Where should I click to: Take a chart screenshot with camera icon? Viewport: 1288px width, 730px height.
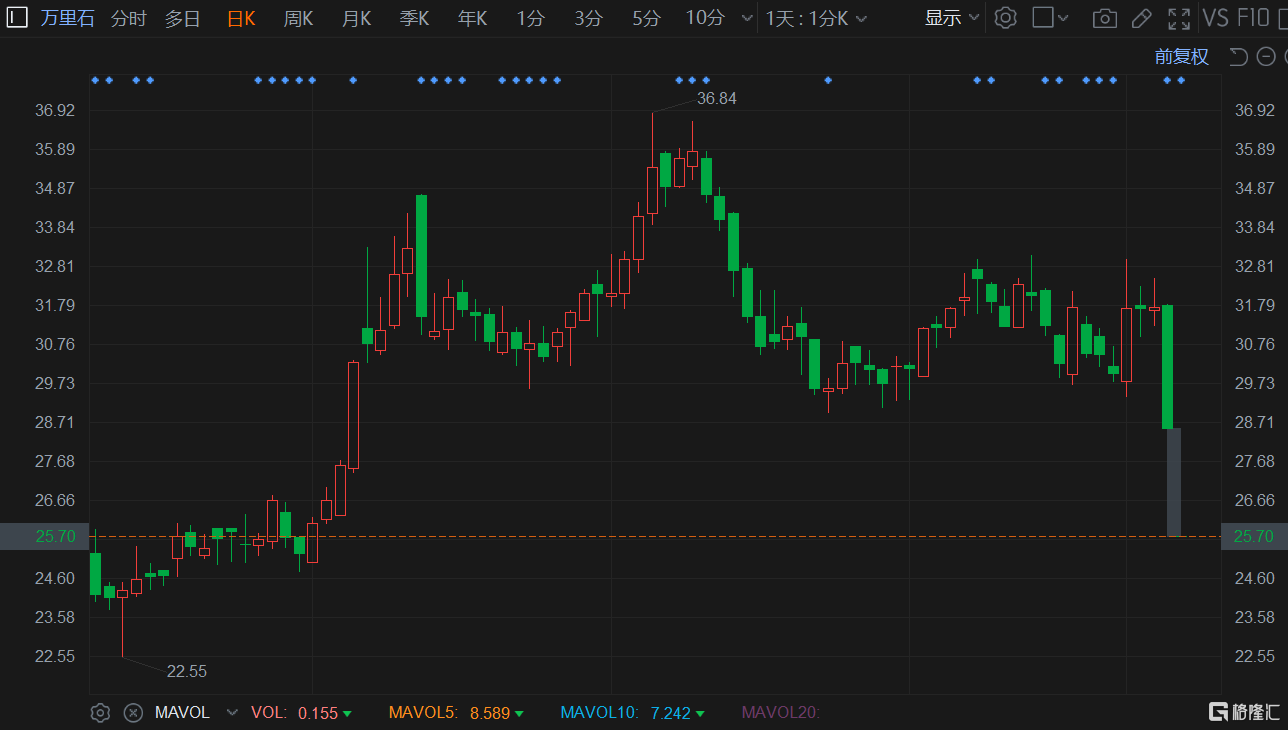(x=1104, y=18)
